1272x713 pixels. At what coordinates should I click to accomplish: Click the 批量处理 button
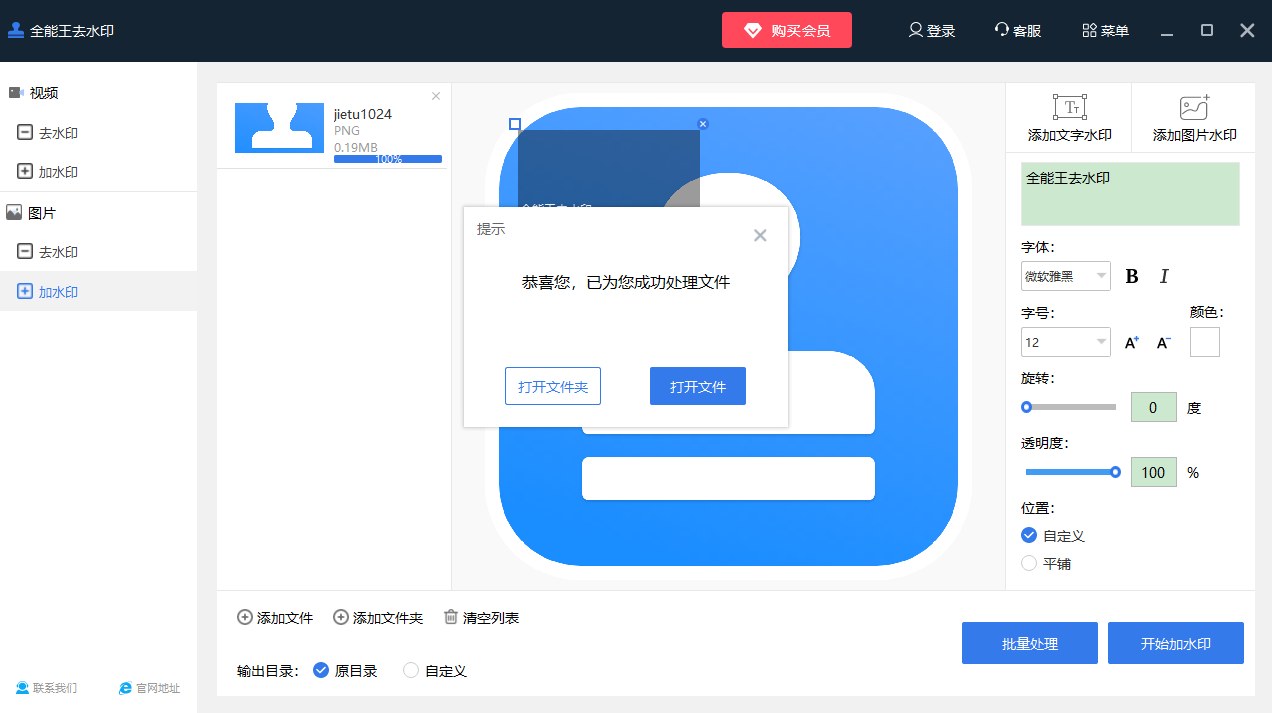1030,643
